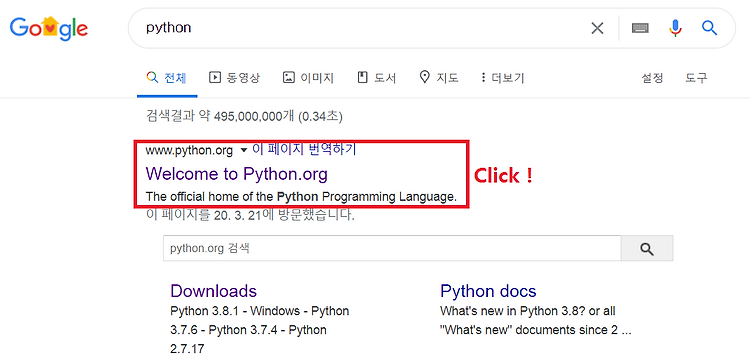Open the on-screen keyboard icon

click(x=640, y=28)
